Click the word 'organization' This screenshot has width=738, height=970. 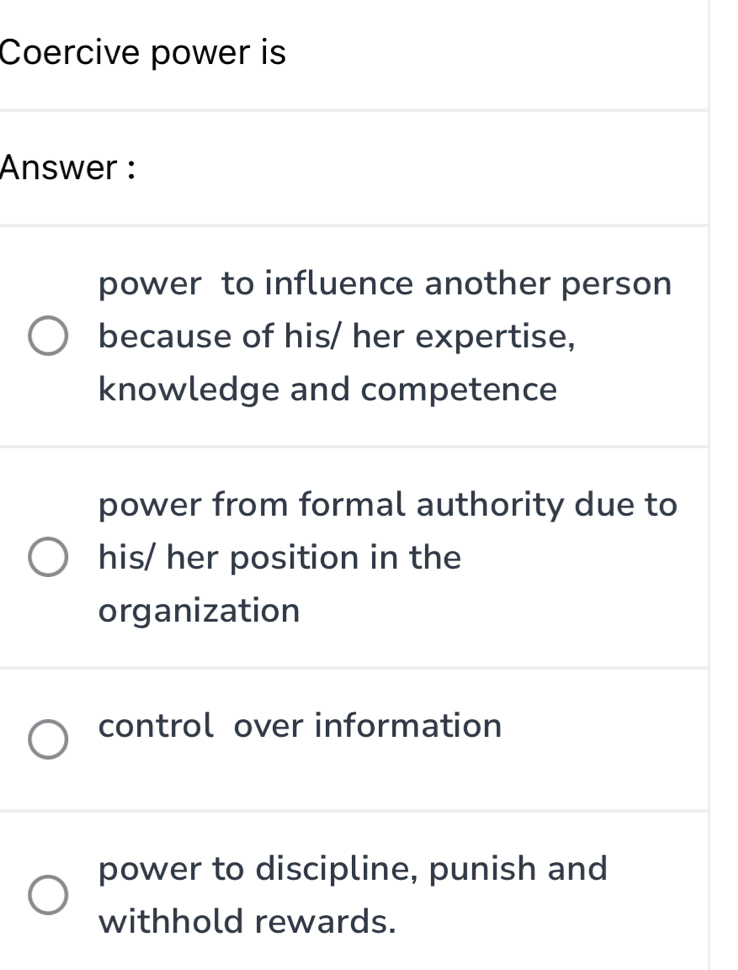(199, 610)
